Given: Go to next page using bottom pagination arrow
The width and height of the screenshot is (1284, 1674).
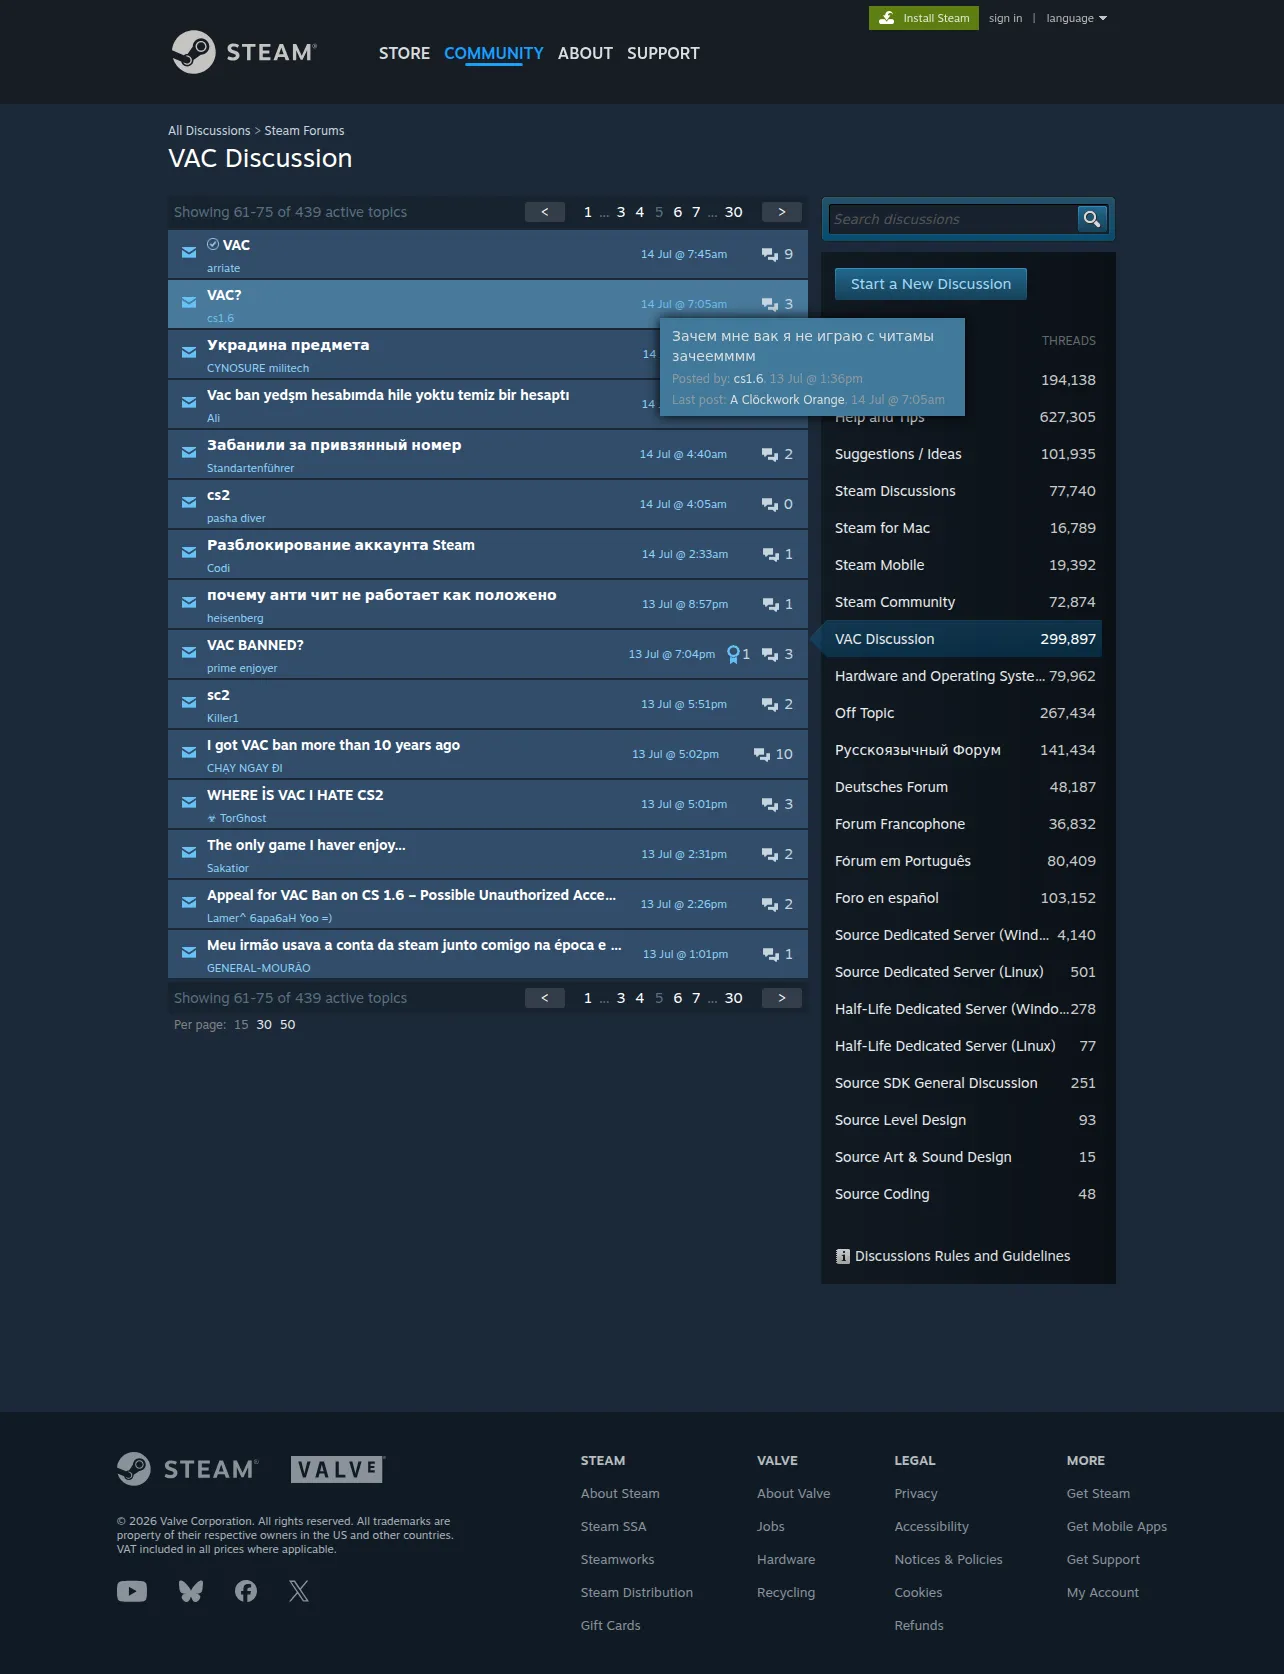Looking at the screenshot, I should click(782, 998).
